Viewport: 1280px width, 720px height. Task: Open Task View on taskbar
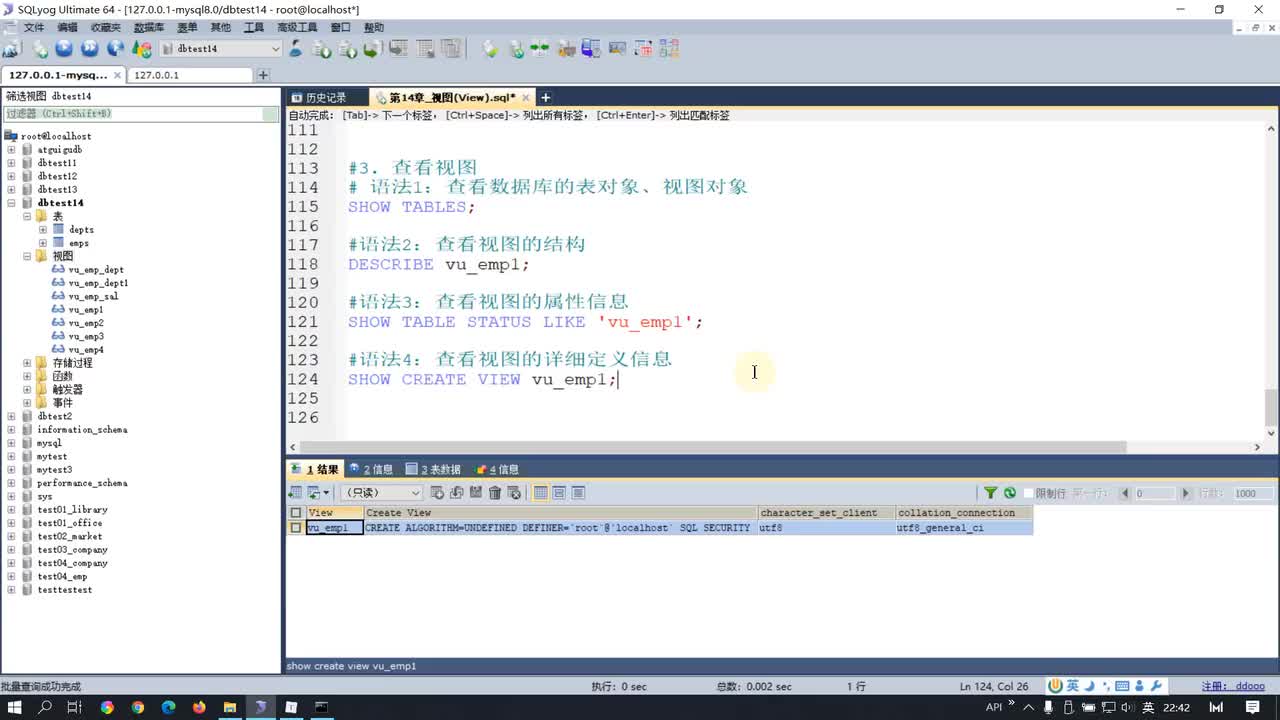point(75,707)
